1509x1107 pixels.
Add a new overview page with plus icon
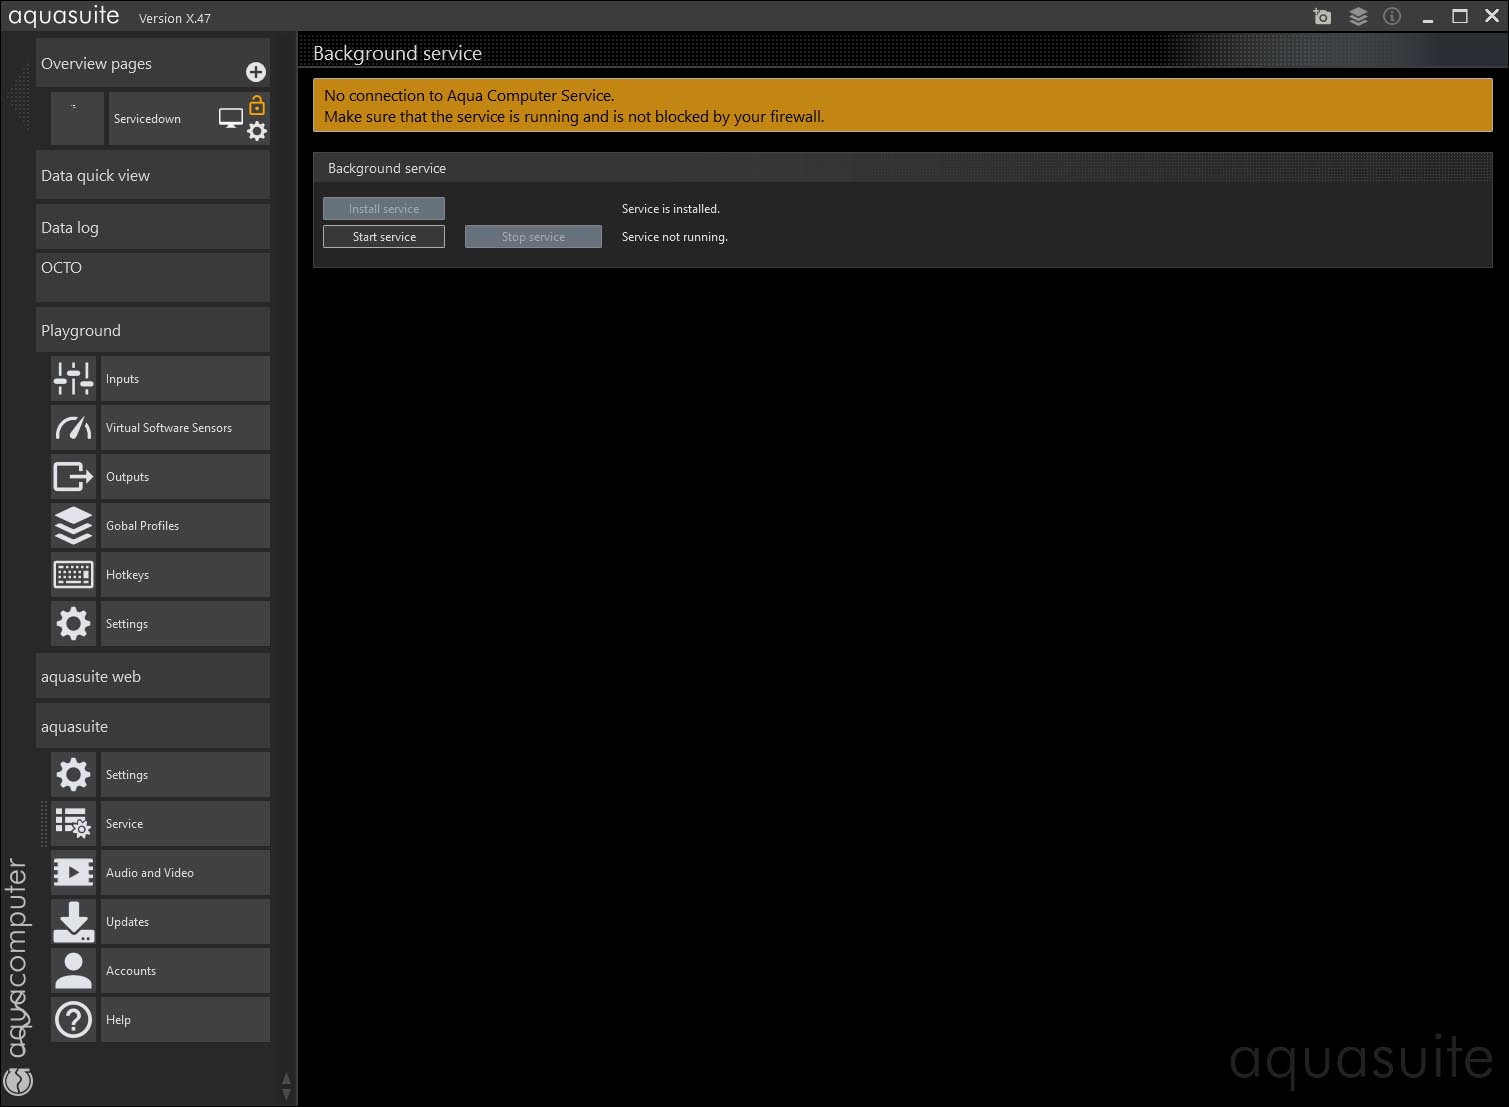click(256, 72)
